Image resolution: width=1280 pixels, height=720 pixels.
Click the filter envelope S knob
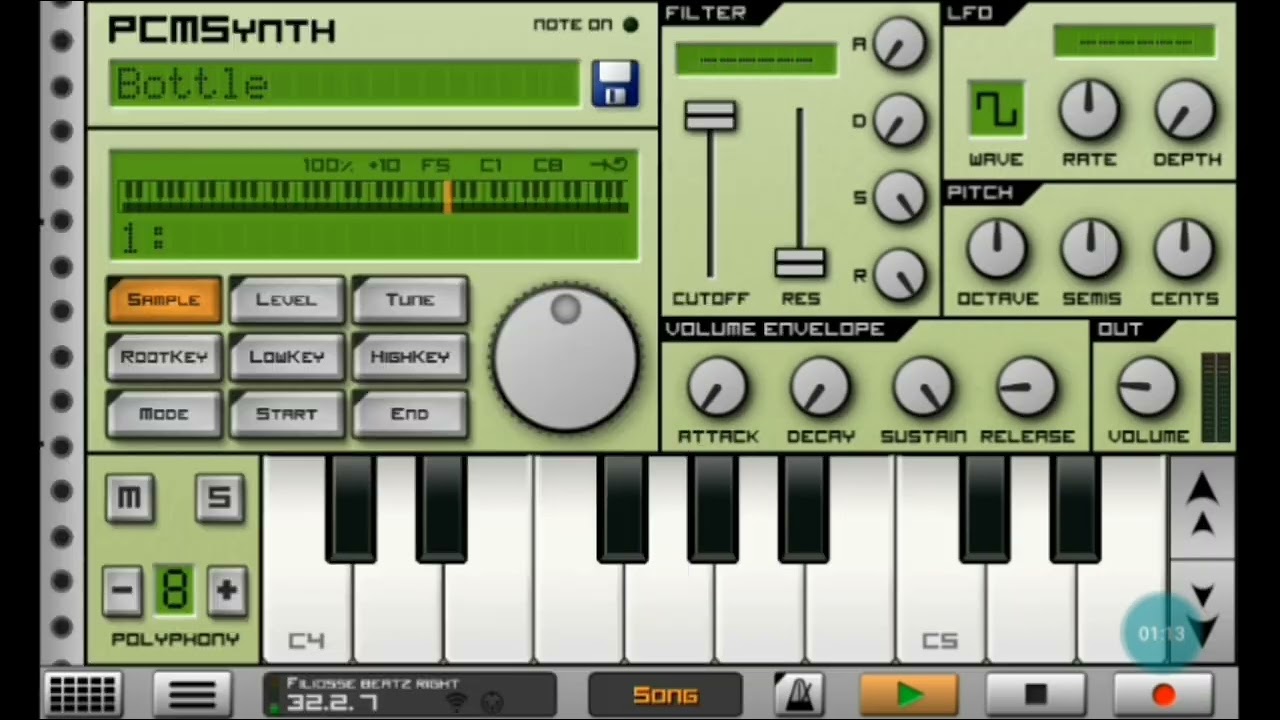(x=899, y=197)
